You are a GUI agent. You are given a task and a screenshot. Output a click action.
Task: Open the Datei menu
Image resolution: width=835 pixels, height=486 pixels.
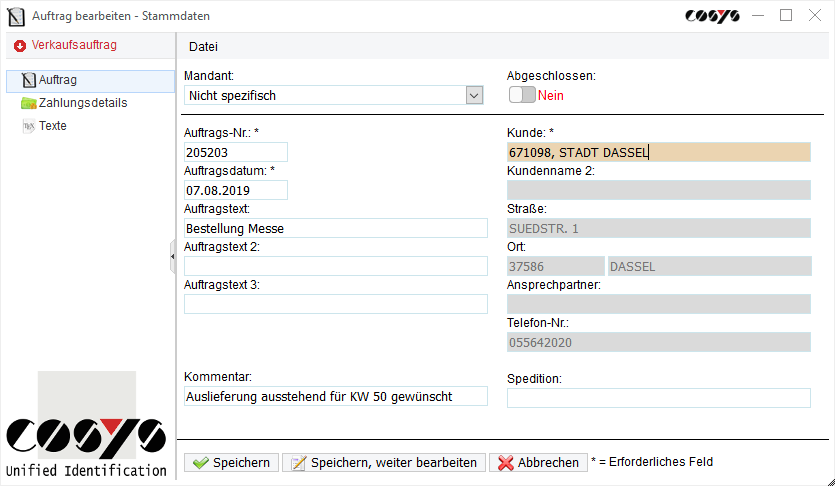203,46
